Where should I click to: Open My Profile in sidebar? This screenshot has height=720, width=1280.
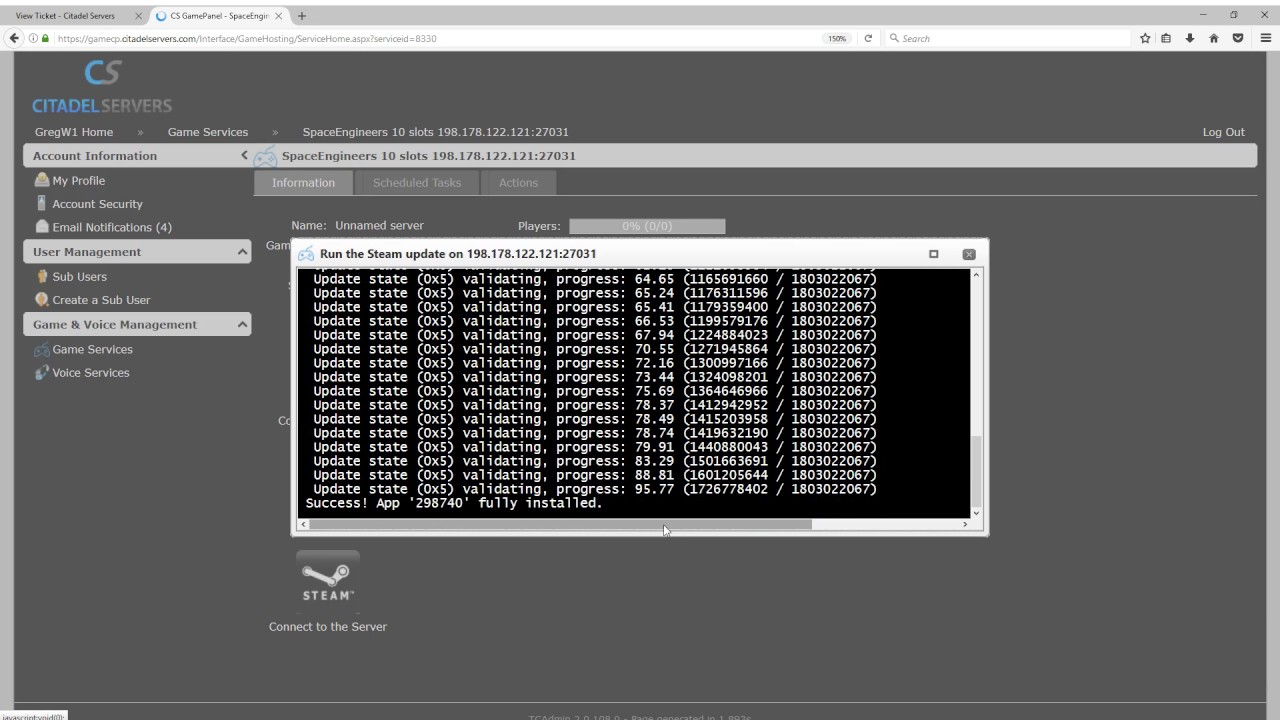tap(78, 181)
